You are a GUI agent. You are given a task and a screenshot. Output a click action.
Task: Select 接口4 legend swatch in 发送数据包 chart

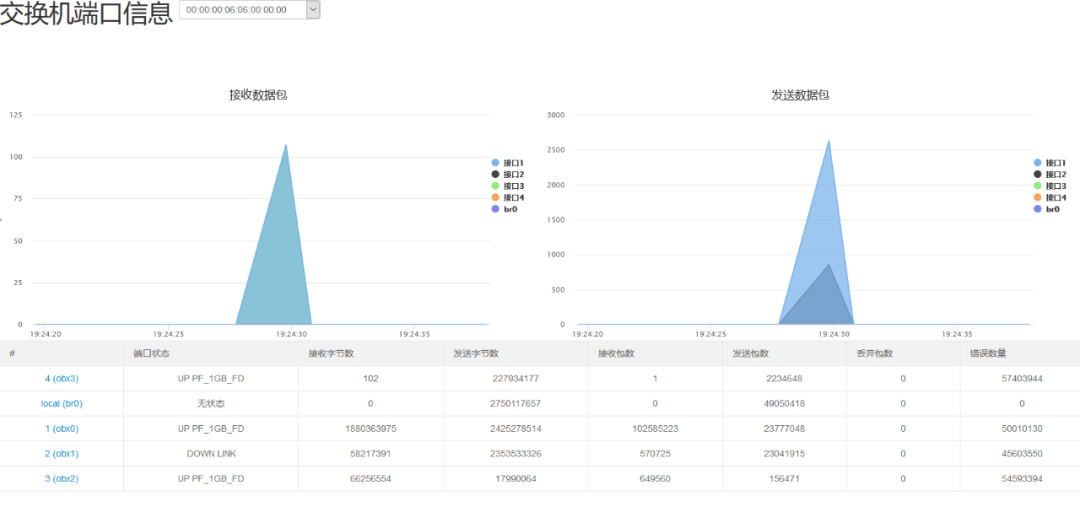[1037, 198]
